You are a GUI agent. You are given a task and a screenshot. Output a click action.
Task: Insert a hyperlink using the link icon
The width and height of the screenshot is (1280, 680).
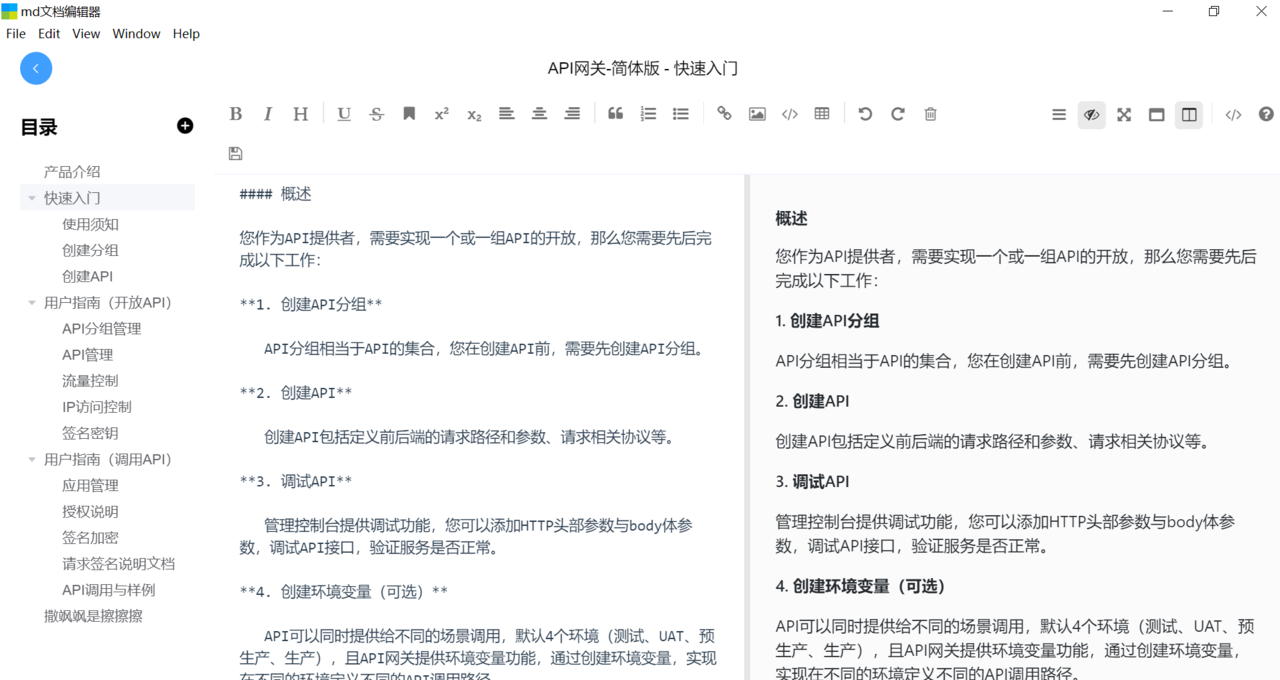pyautogui.click(x=724, y=114)
